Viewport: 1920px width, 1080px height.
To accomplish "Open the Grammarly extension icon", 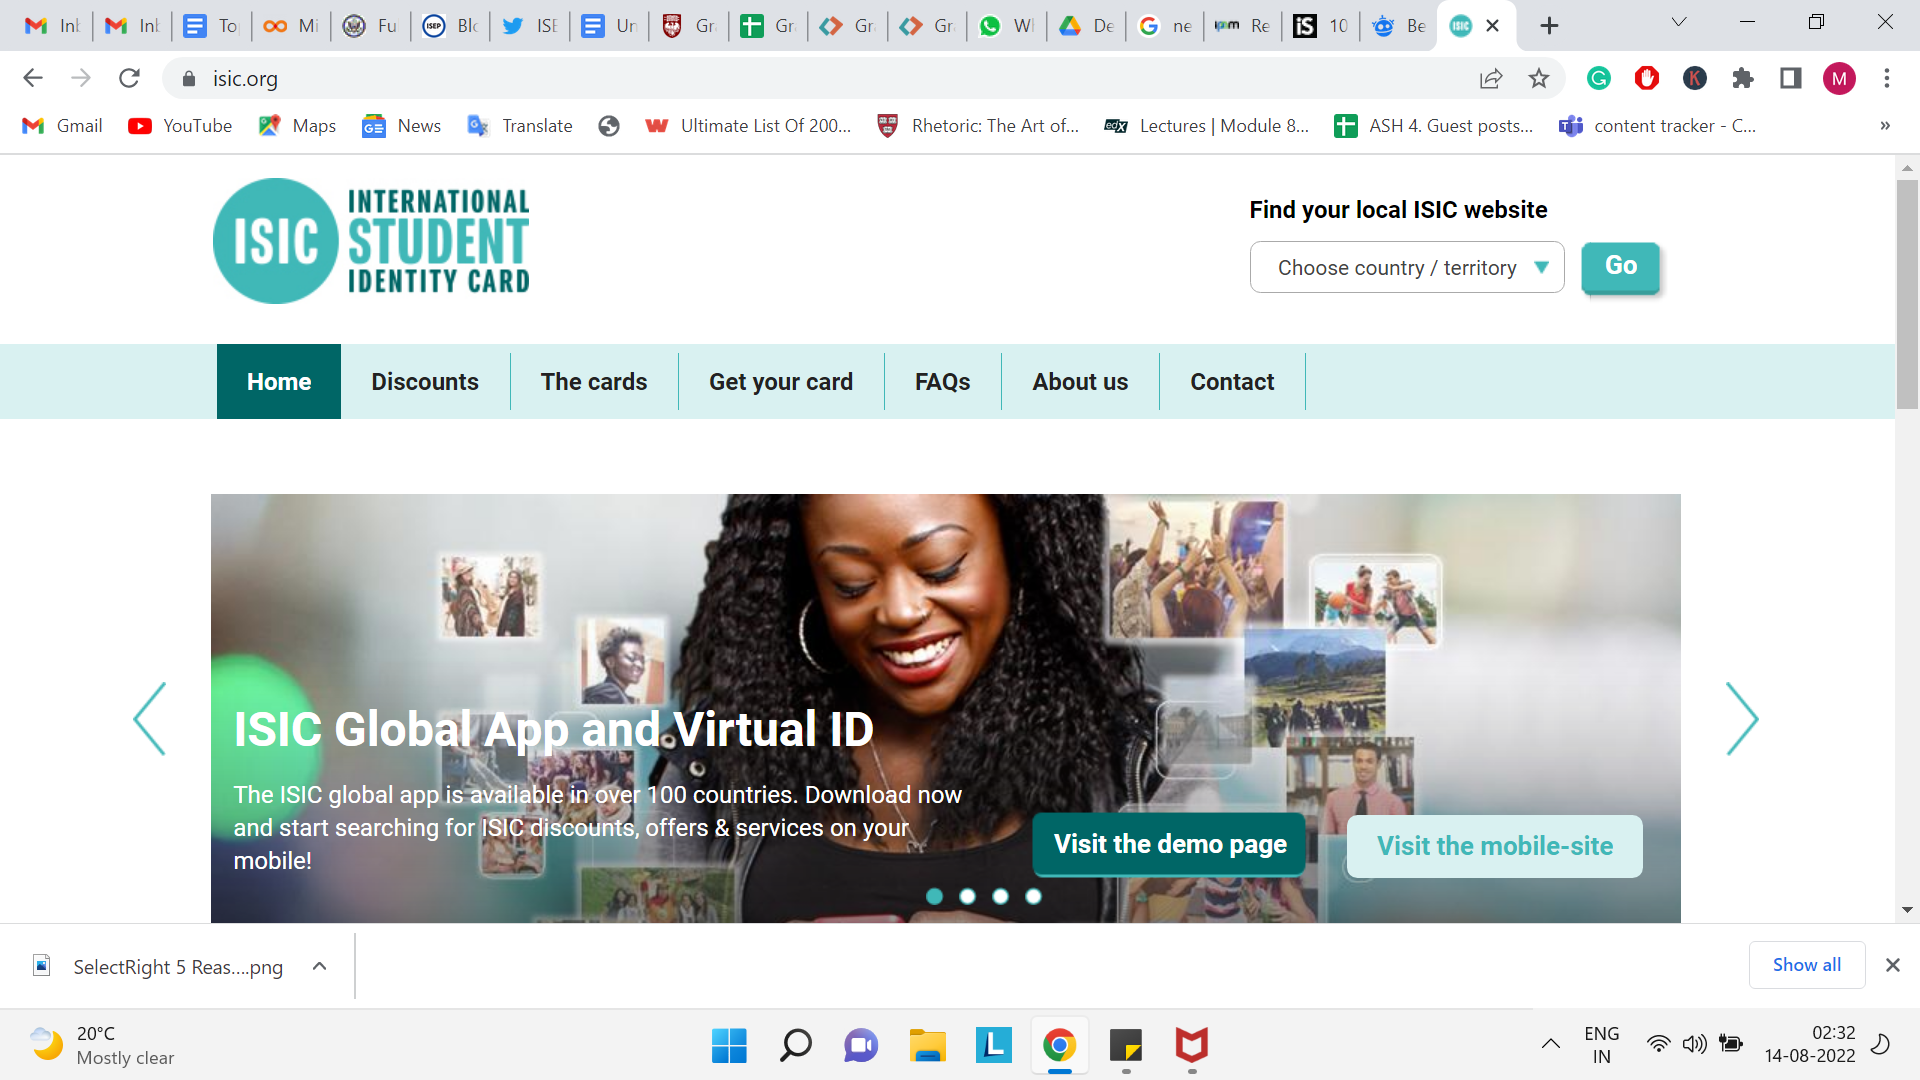I will point(1599,78).
